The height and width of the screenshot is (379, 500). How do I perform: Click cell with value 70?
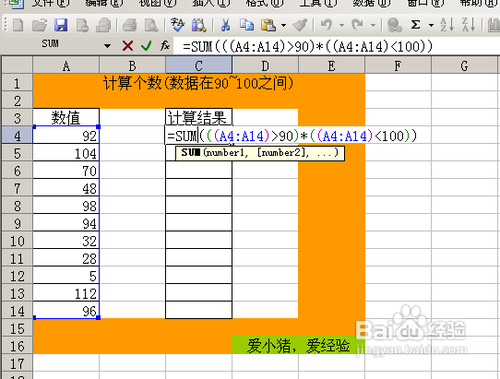[x=66, y=171]
